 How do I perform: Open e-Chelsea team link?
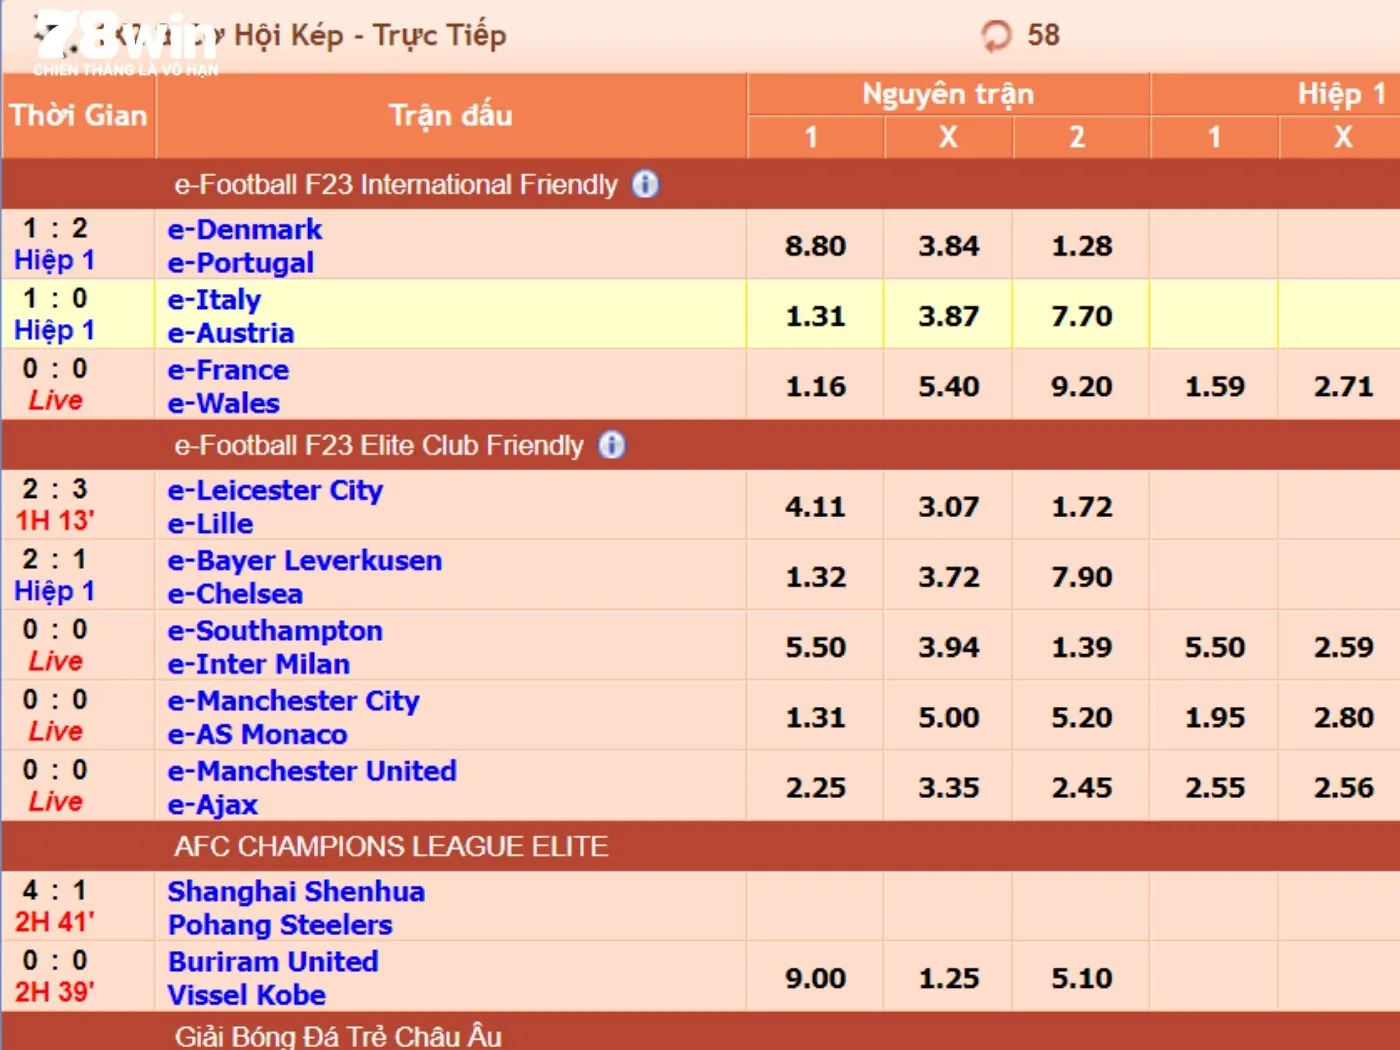pos(235,594)
